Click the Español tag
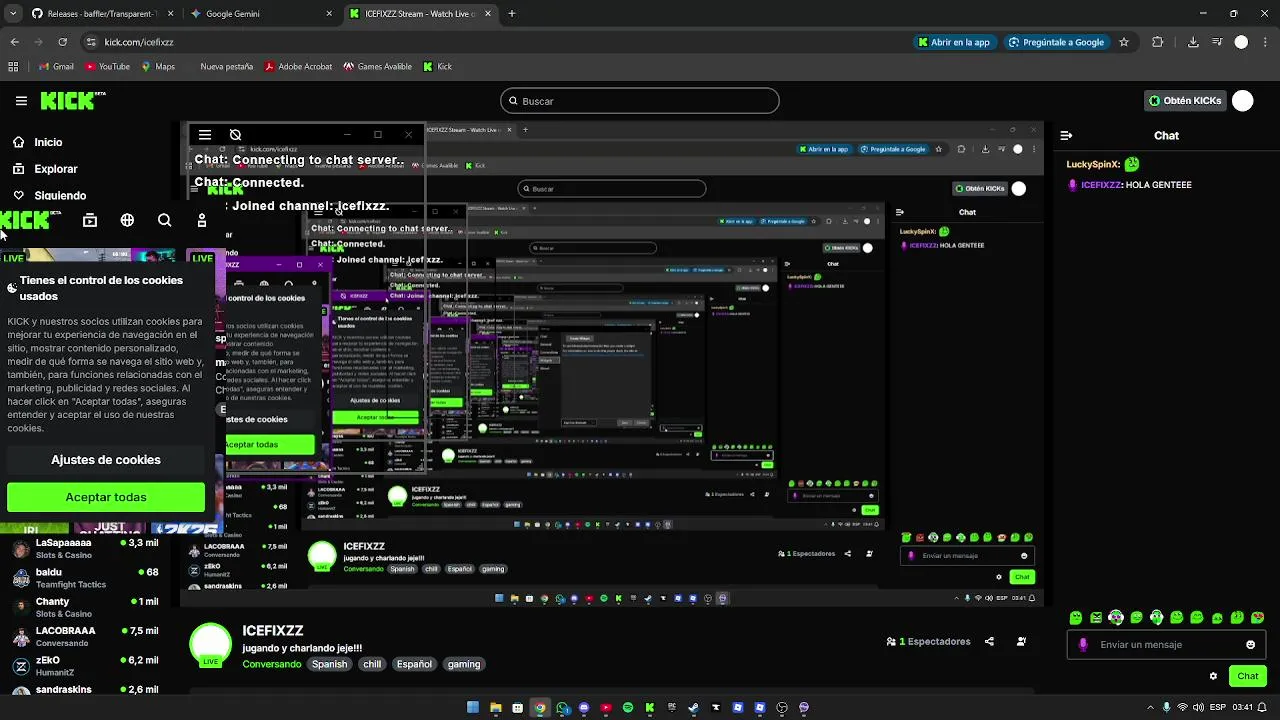 point(414,664)
